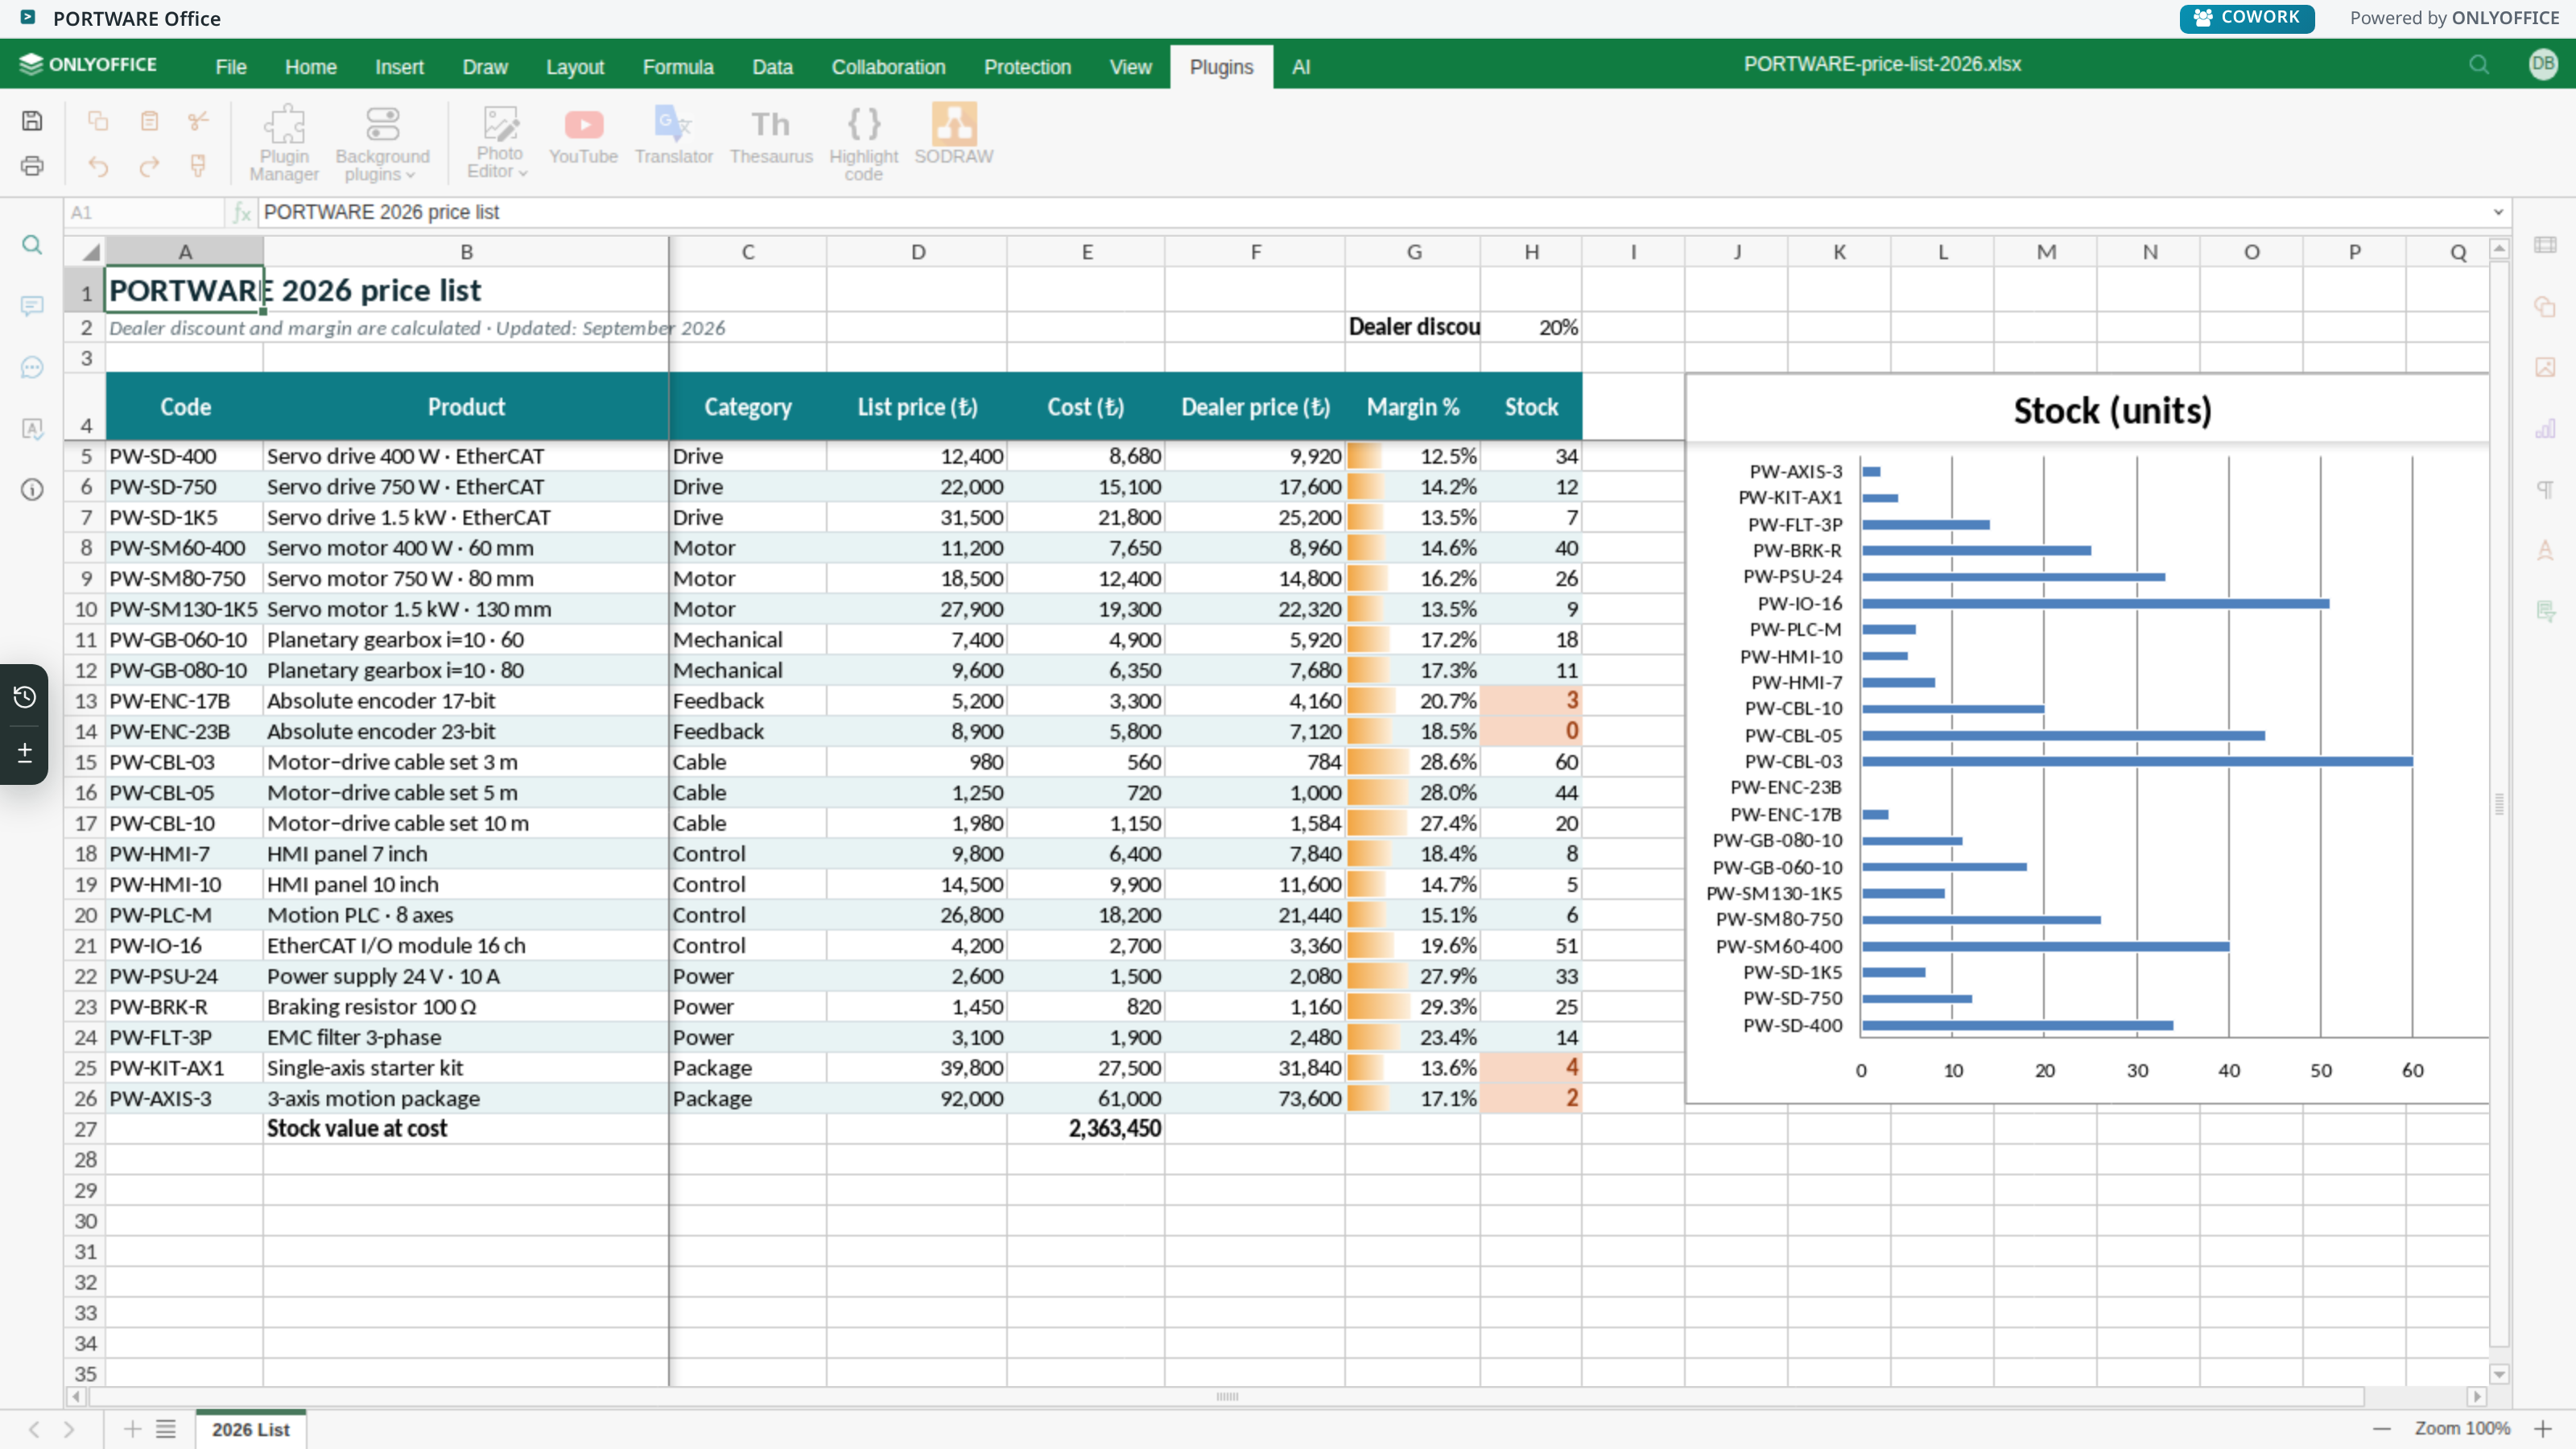Zoom in with the plus button
The width and height of the screenshot is (2576, 1449).
click(x=2543, y=1429)
